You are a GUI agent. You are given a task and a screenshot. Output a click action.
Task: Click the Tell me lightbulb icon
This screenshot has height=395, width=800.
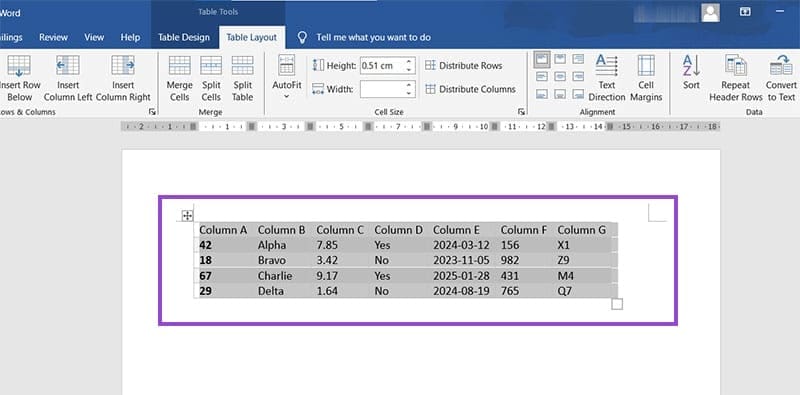click(303, 37)
